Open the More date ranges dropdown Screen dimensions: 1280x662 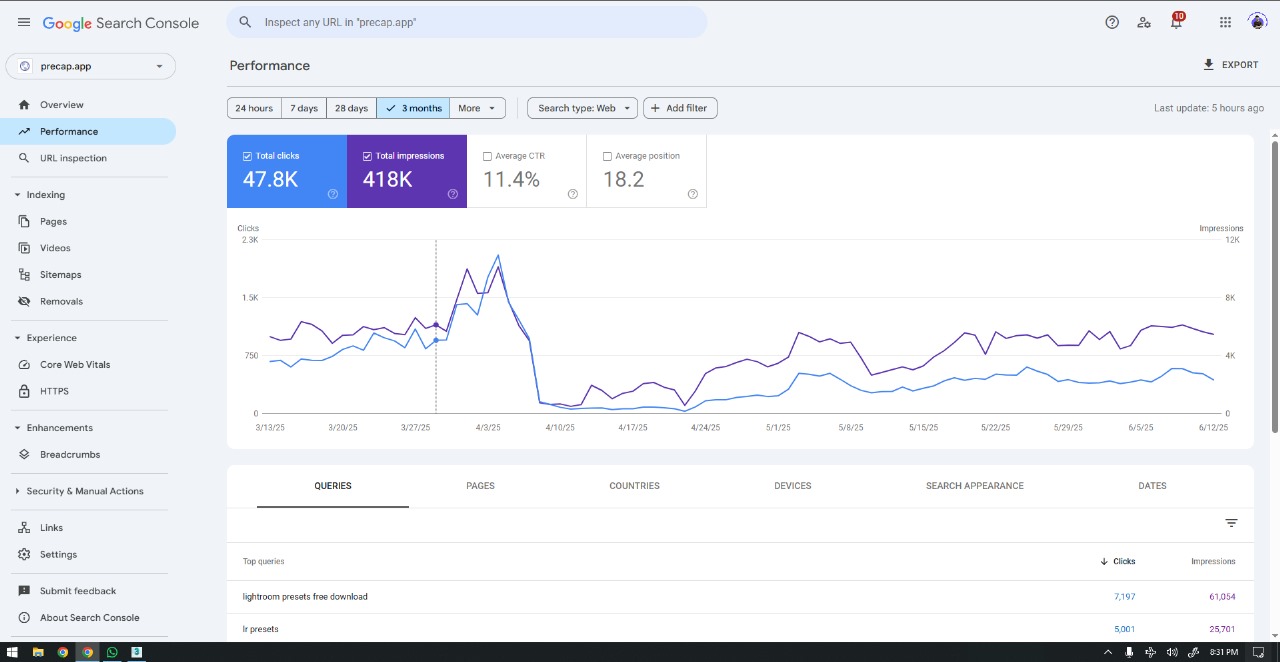tap(478, 108)
